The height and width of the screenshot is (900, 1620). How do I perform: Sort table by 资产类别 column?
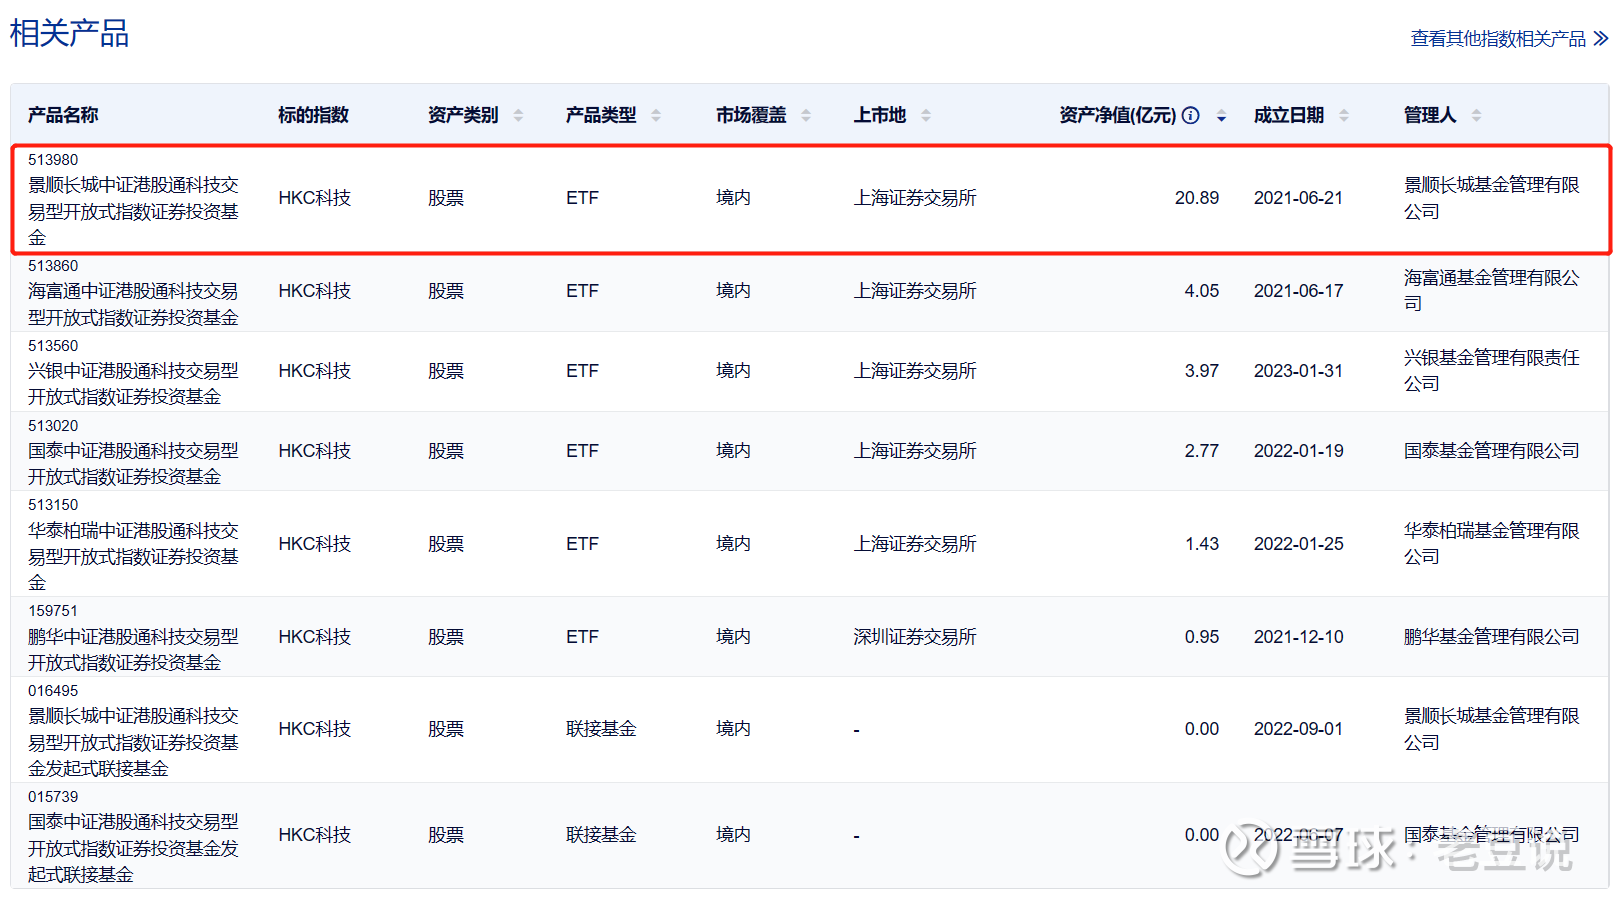(x=518, y=116)
